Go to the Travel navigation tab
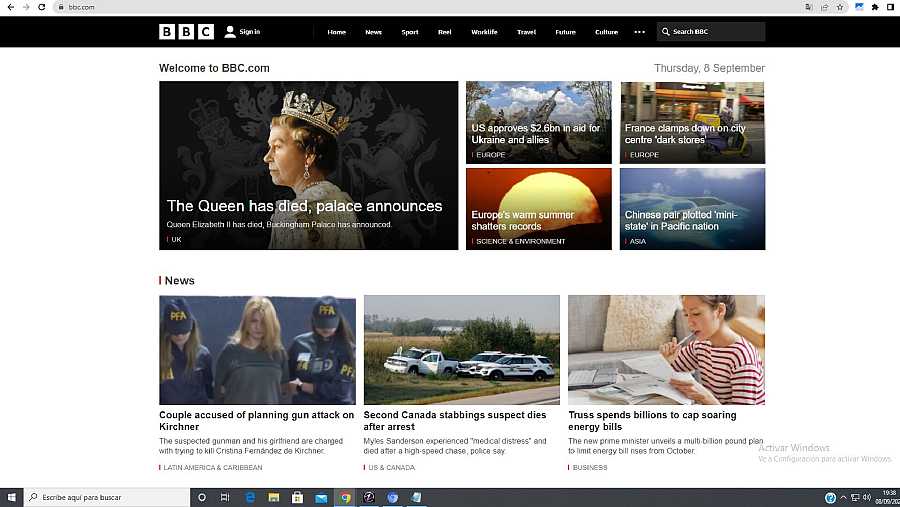Viewport: 900px width, 507px height. pyautogui.click(x=526, y=32)
